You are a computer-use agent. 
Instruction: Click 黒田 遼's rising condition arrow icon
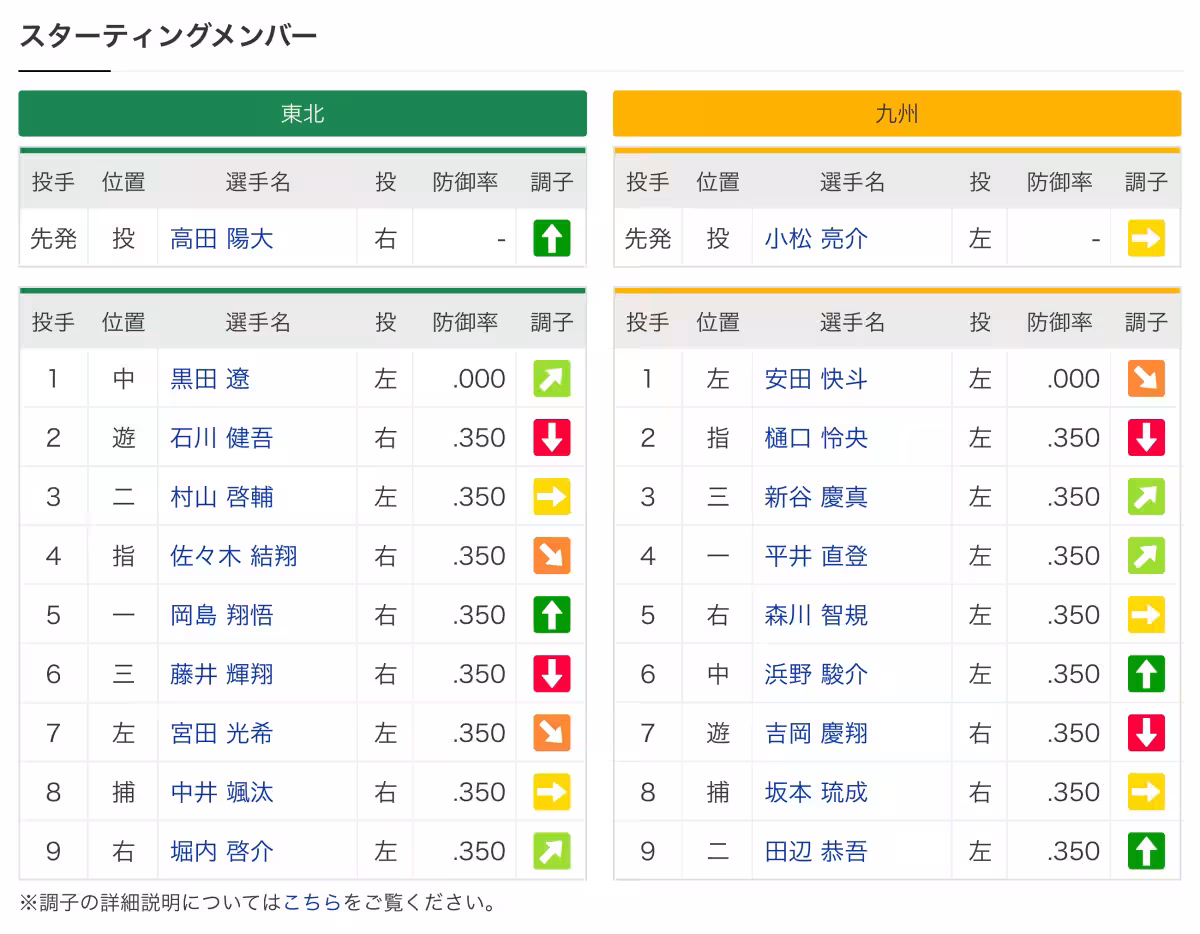(x=550, y=378)
